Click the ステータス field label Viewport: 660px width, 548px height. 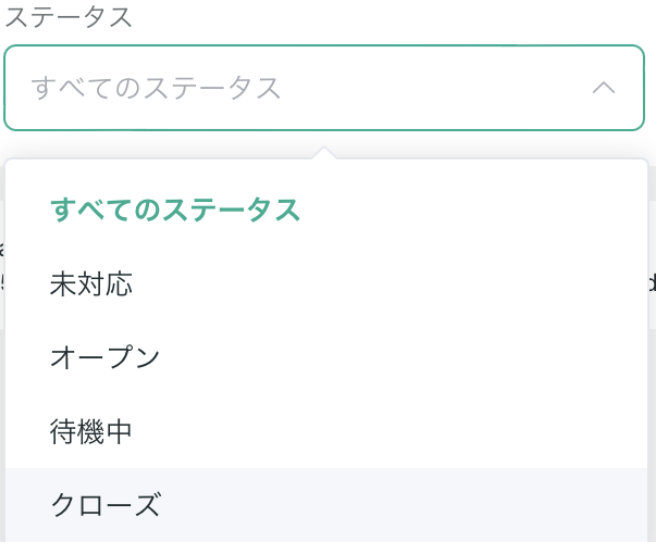pyautogui.click(x=69, y=18)
